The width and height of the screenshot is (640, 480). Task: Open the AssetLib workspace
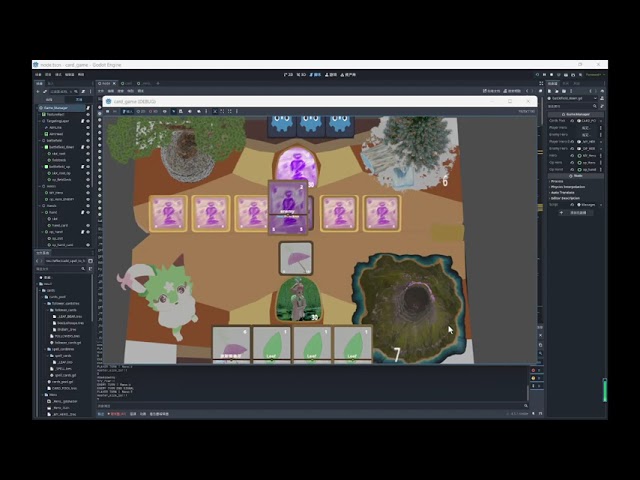pyautogui.click(x=348, y=75)
